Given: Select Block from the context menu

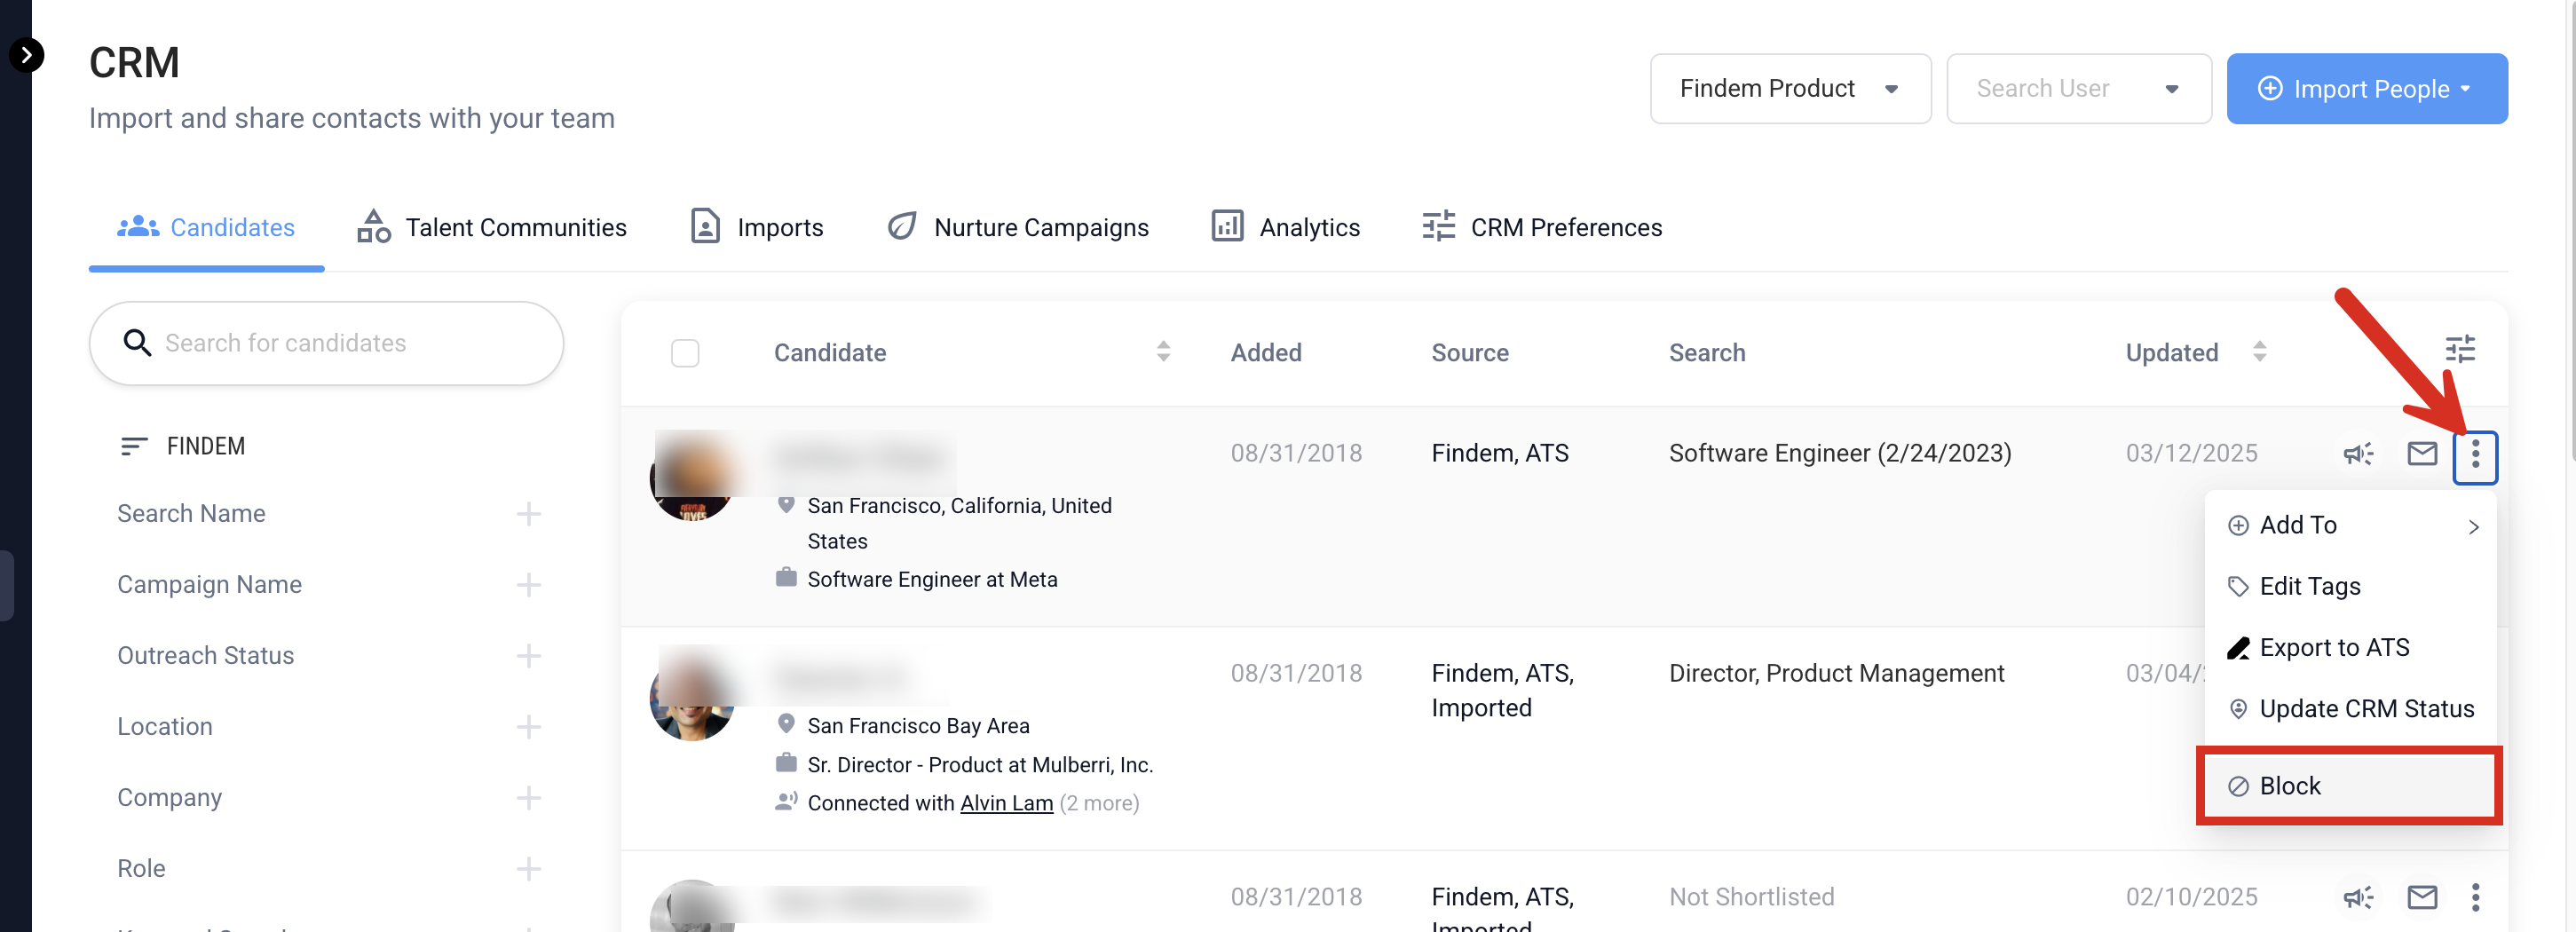Looking at the screenshot, I should coord(2347,786).
